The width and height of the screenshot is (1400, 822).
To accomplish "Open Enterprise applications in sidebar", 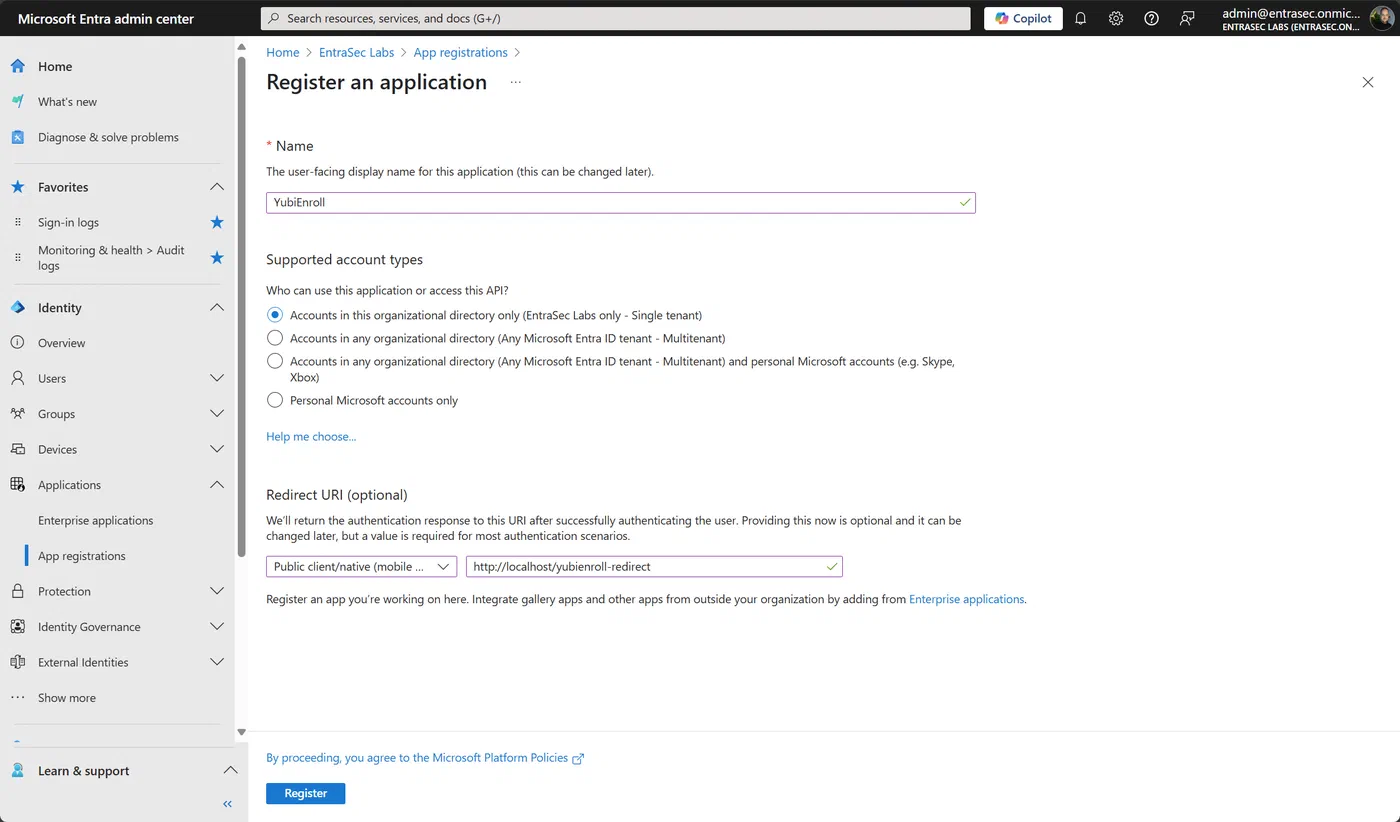I will point(95,520).
